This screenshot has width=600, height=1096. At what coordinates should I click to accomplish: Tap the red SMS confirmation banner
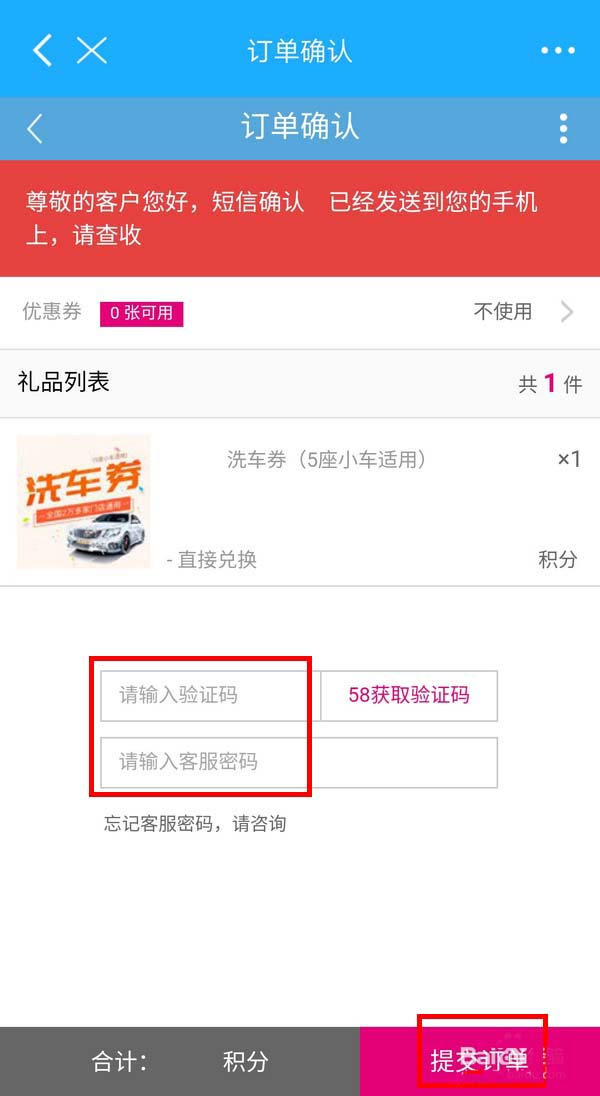[300, 218]
